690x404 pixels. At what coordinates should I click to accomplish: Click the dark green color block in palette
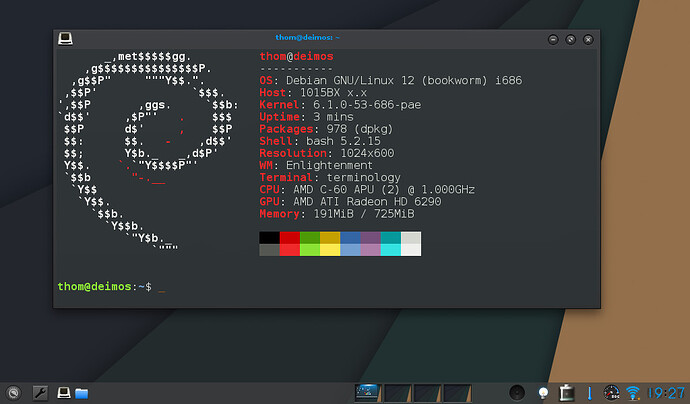coord(310,238)
